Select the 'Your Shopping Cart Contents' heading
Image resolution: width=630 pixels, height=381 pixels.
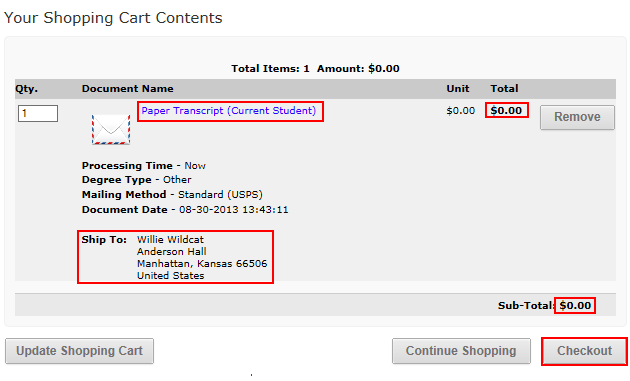[x=113, y=18]
